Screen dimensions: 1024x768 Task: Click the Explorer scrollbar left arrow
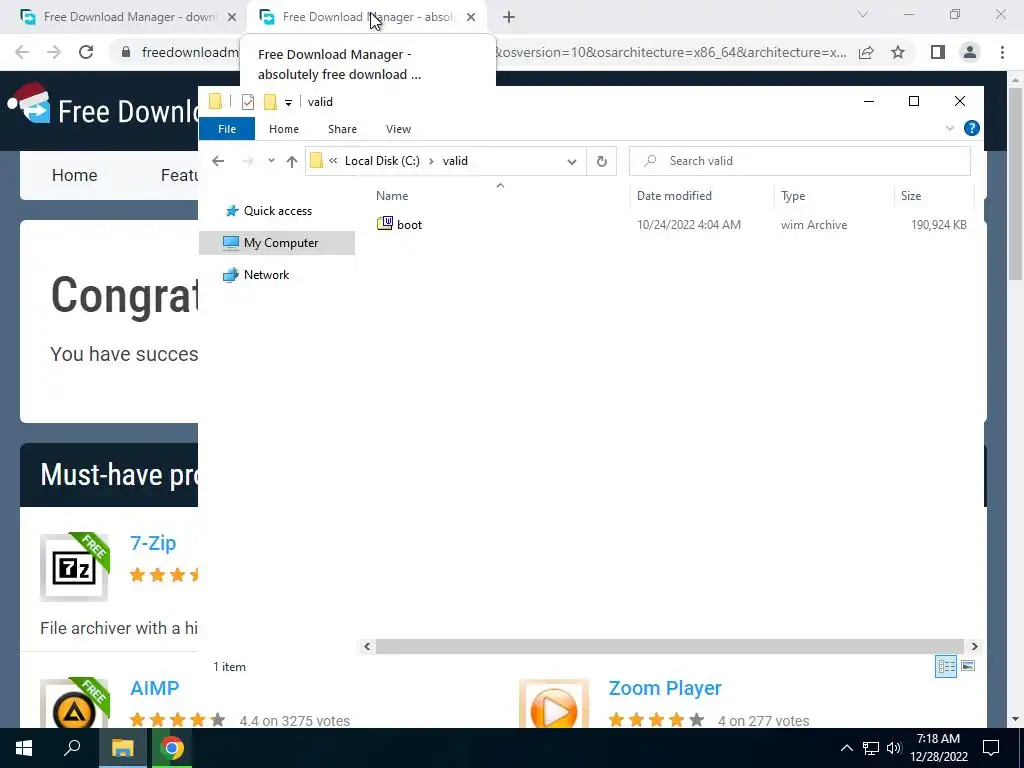(x=367, y=647)
